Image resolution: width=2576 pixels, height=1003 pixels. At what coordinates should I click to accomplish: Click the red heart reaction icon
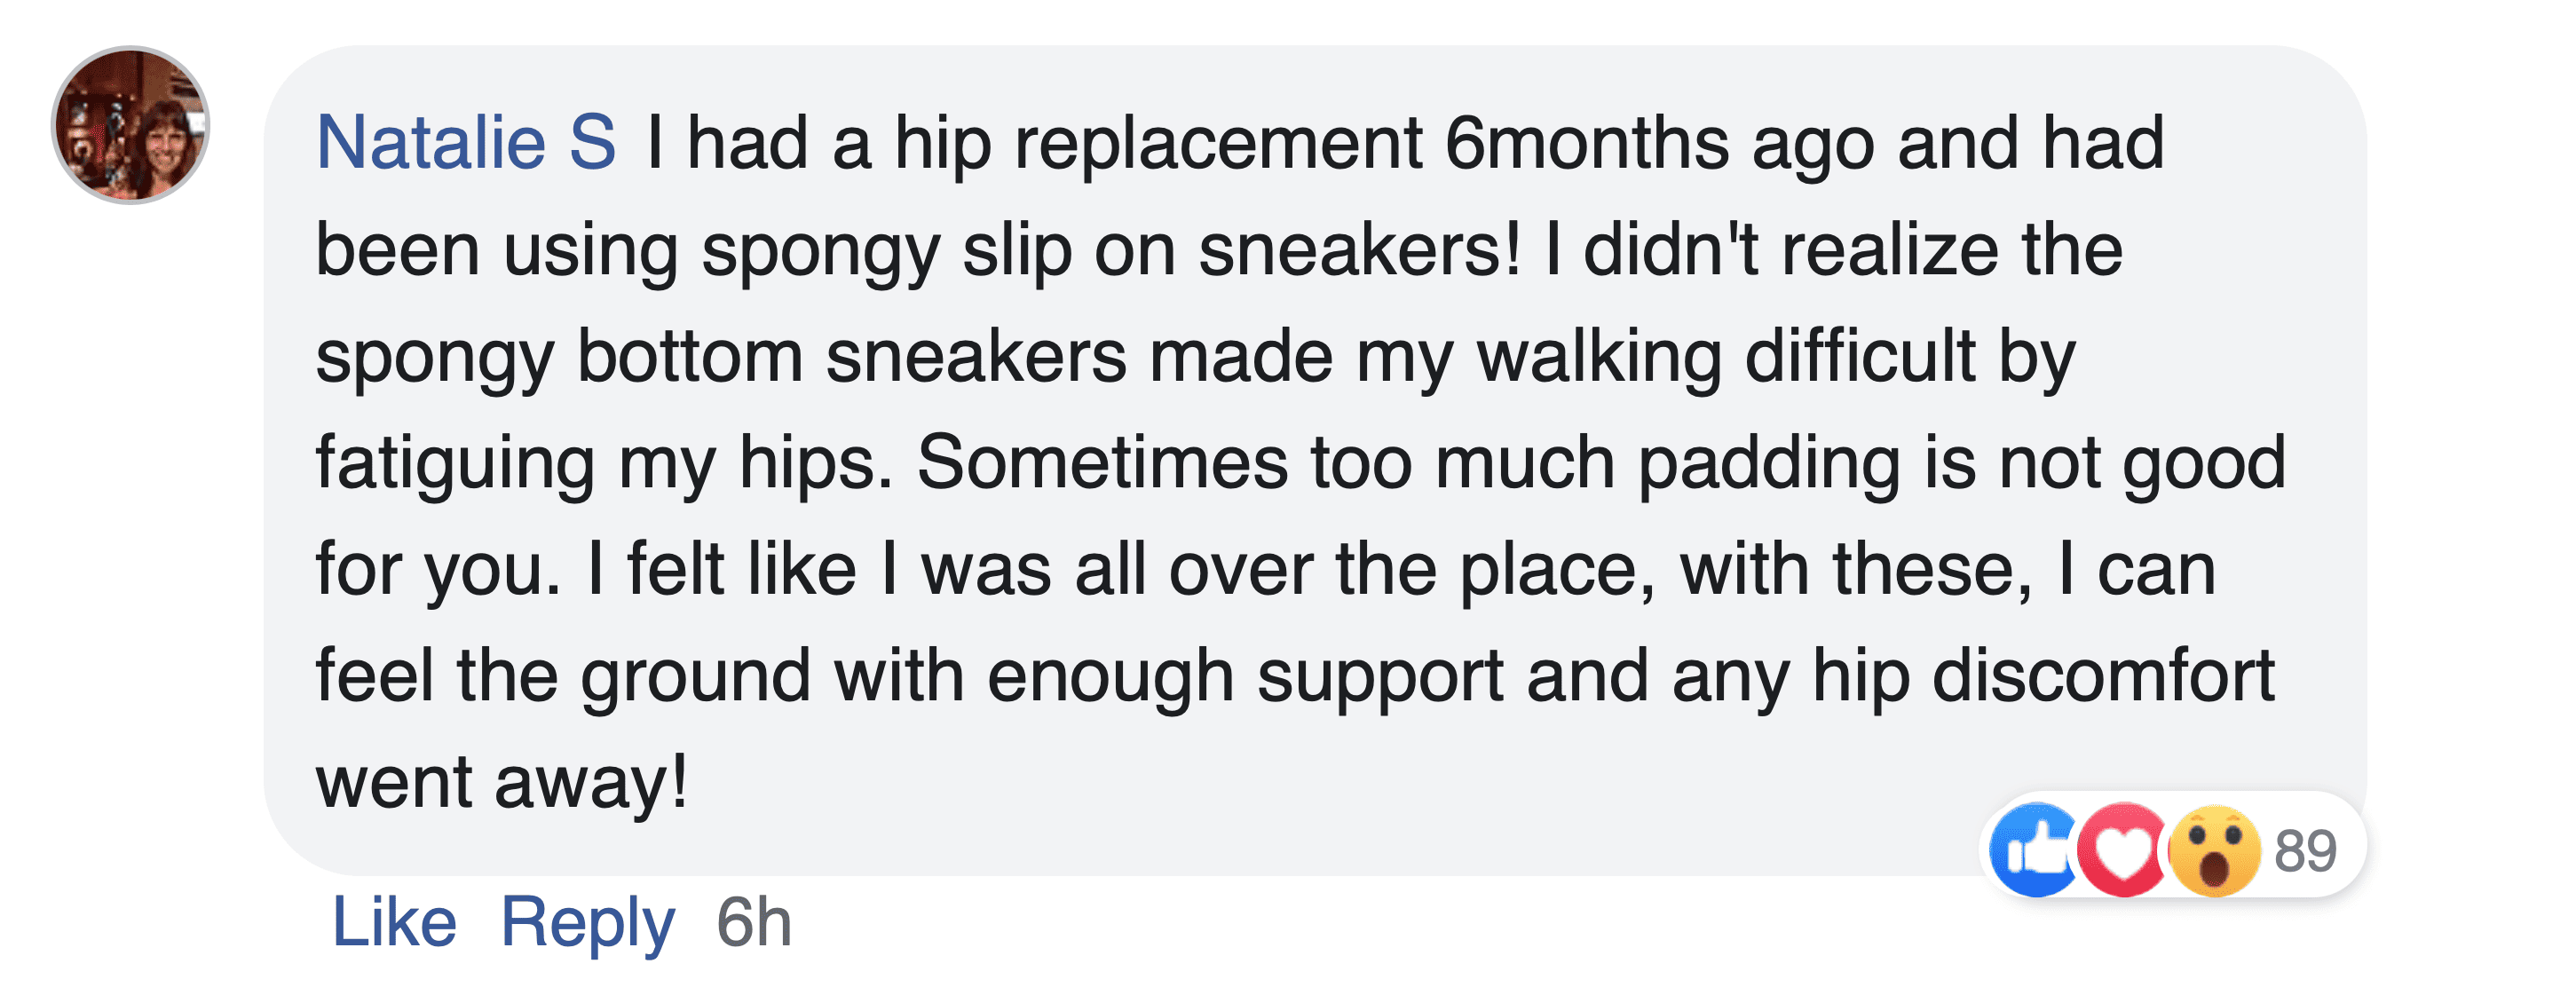2124,850
